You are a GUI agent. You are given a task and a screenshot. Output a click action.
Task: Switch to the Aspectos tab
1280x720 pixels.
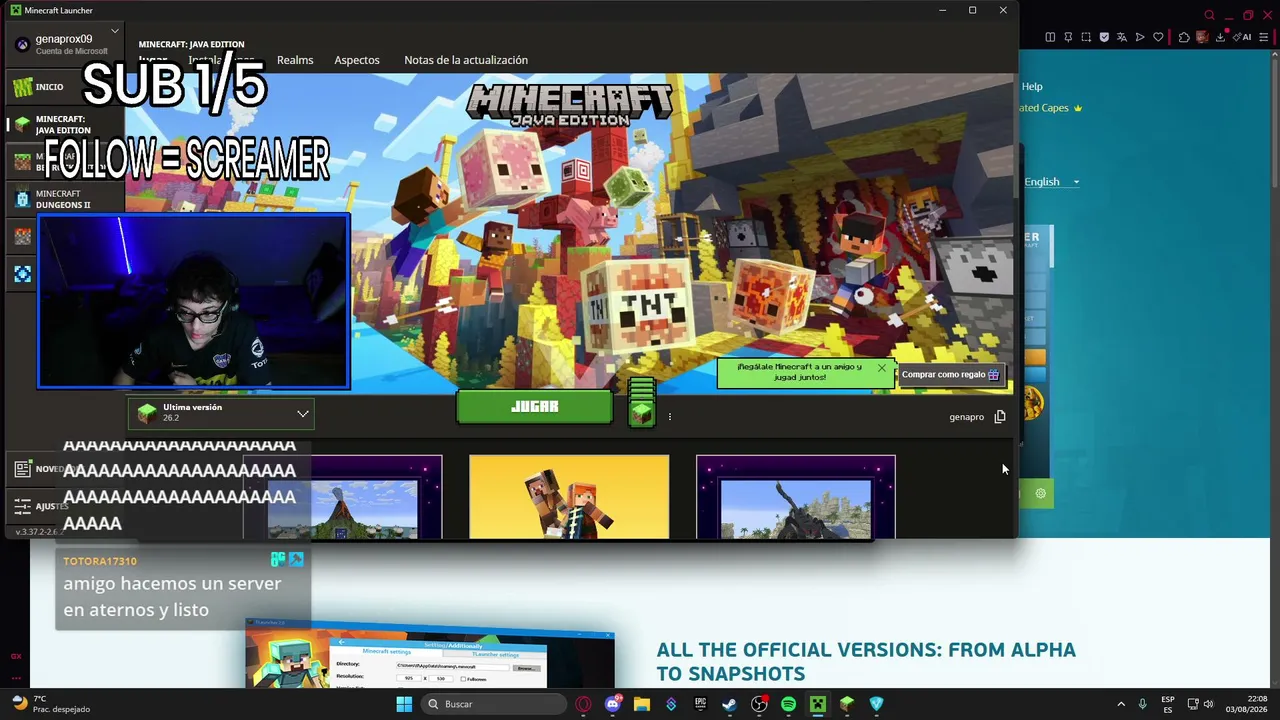point(357,60)
